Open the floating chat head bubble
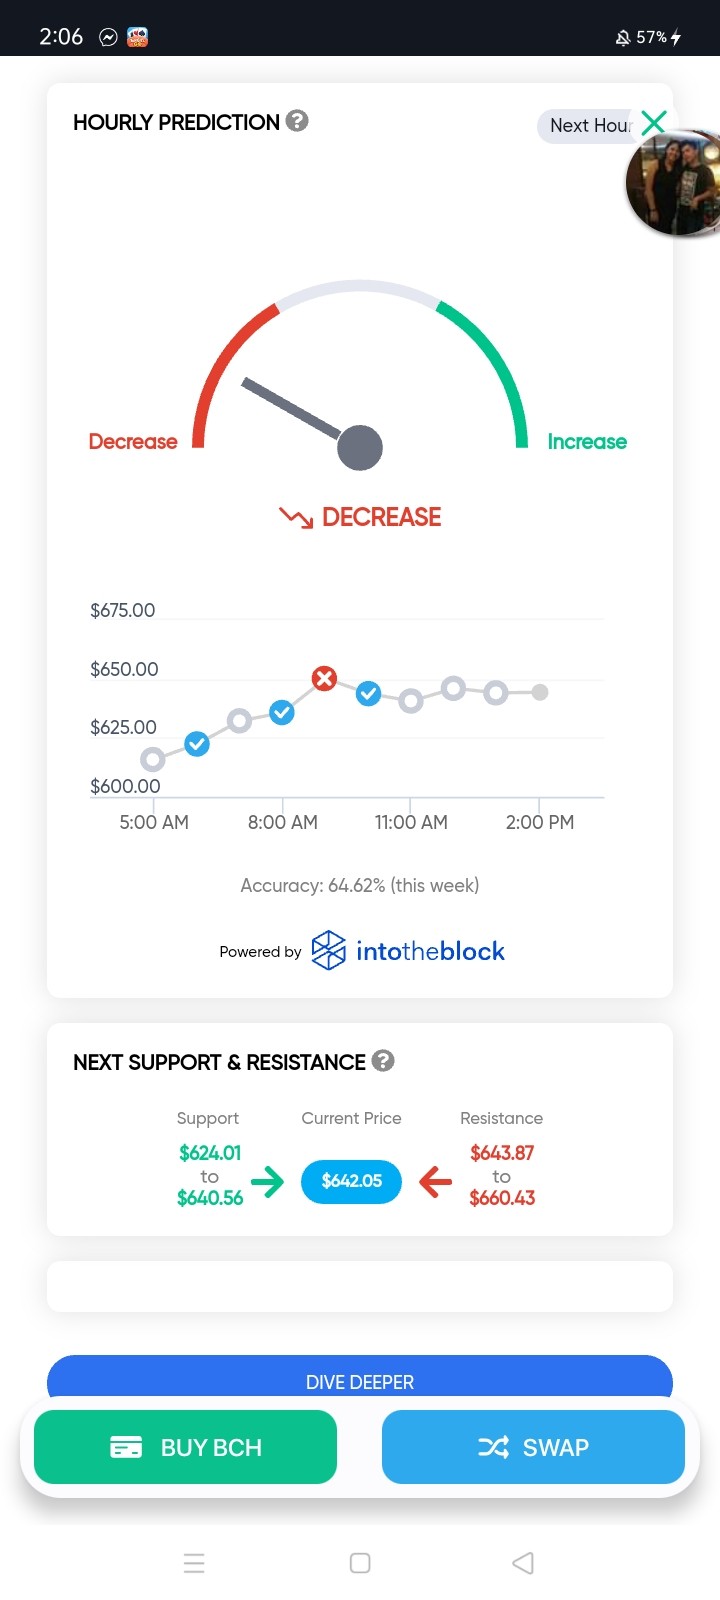720x1600 pixels. coord(674,182)
